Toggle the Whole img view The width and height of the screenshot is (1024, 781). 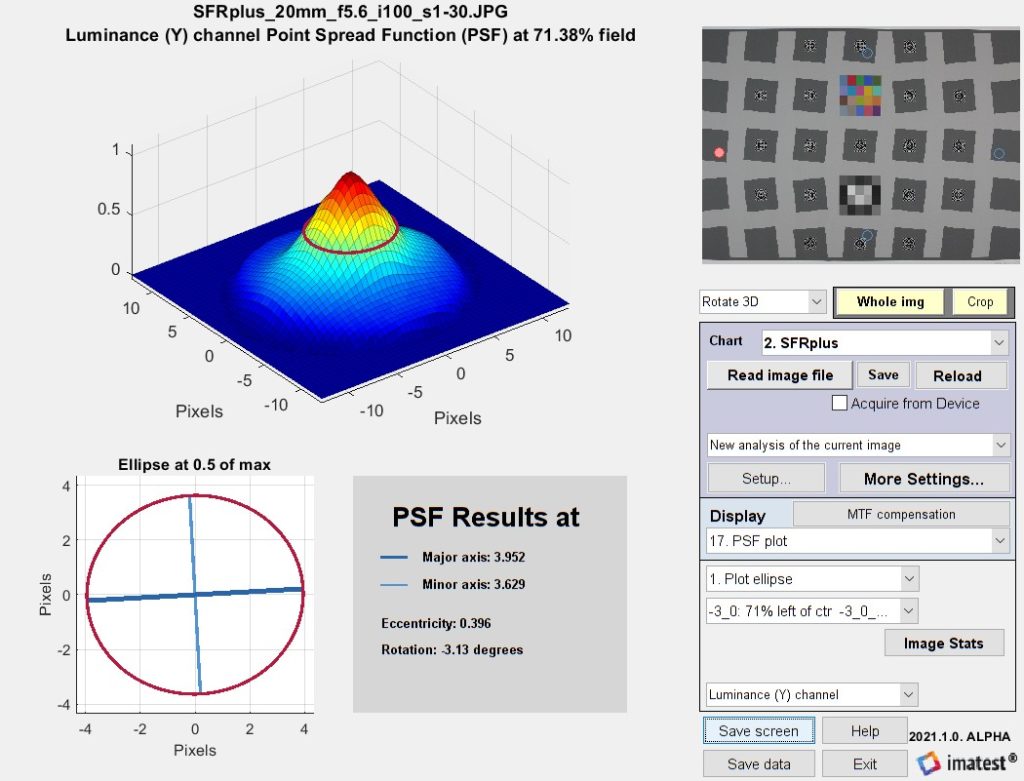point(889,301)
